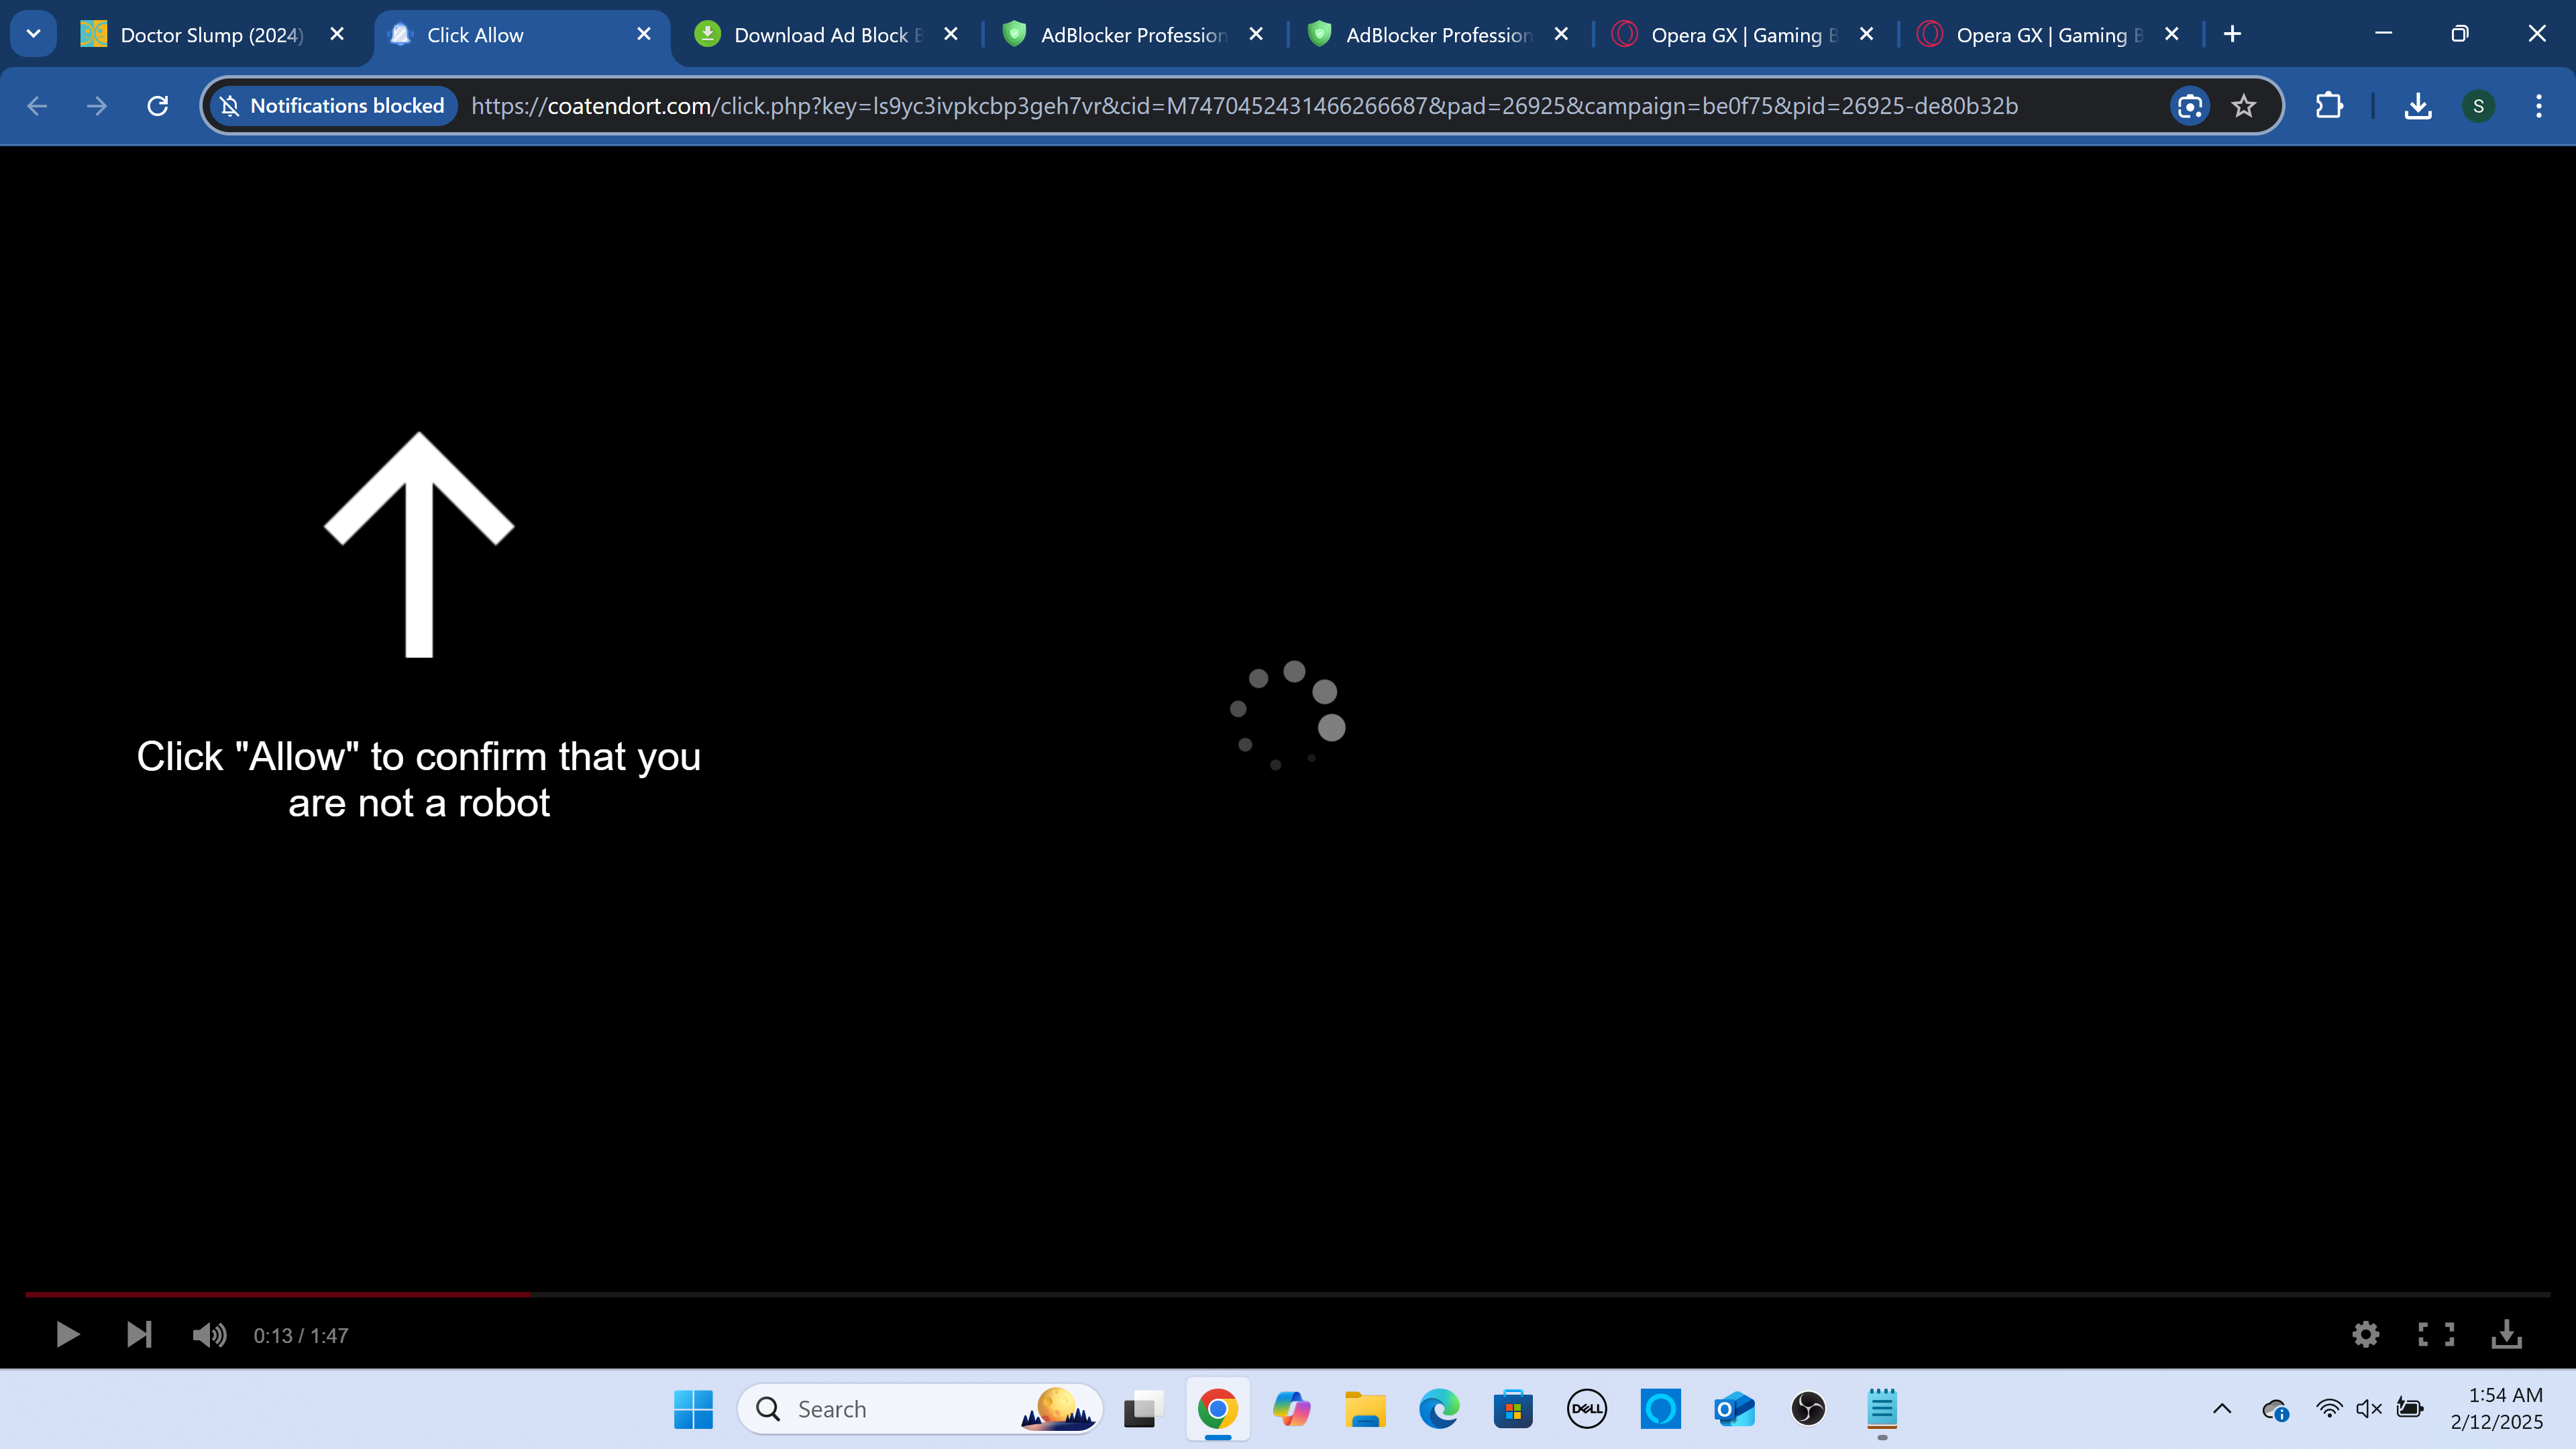
Task: Skip to next video
Action: (x=139, y=1334)
